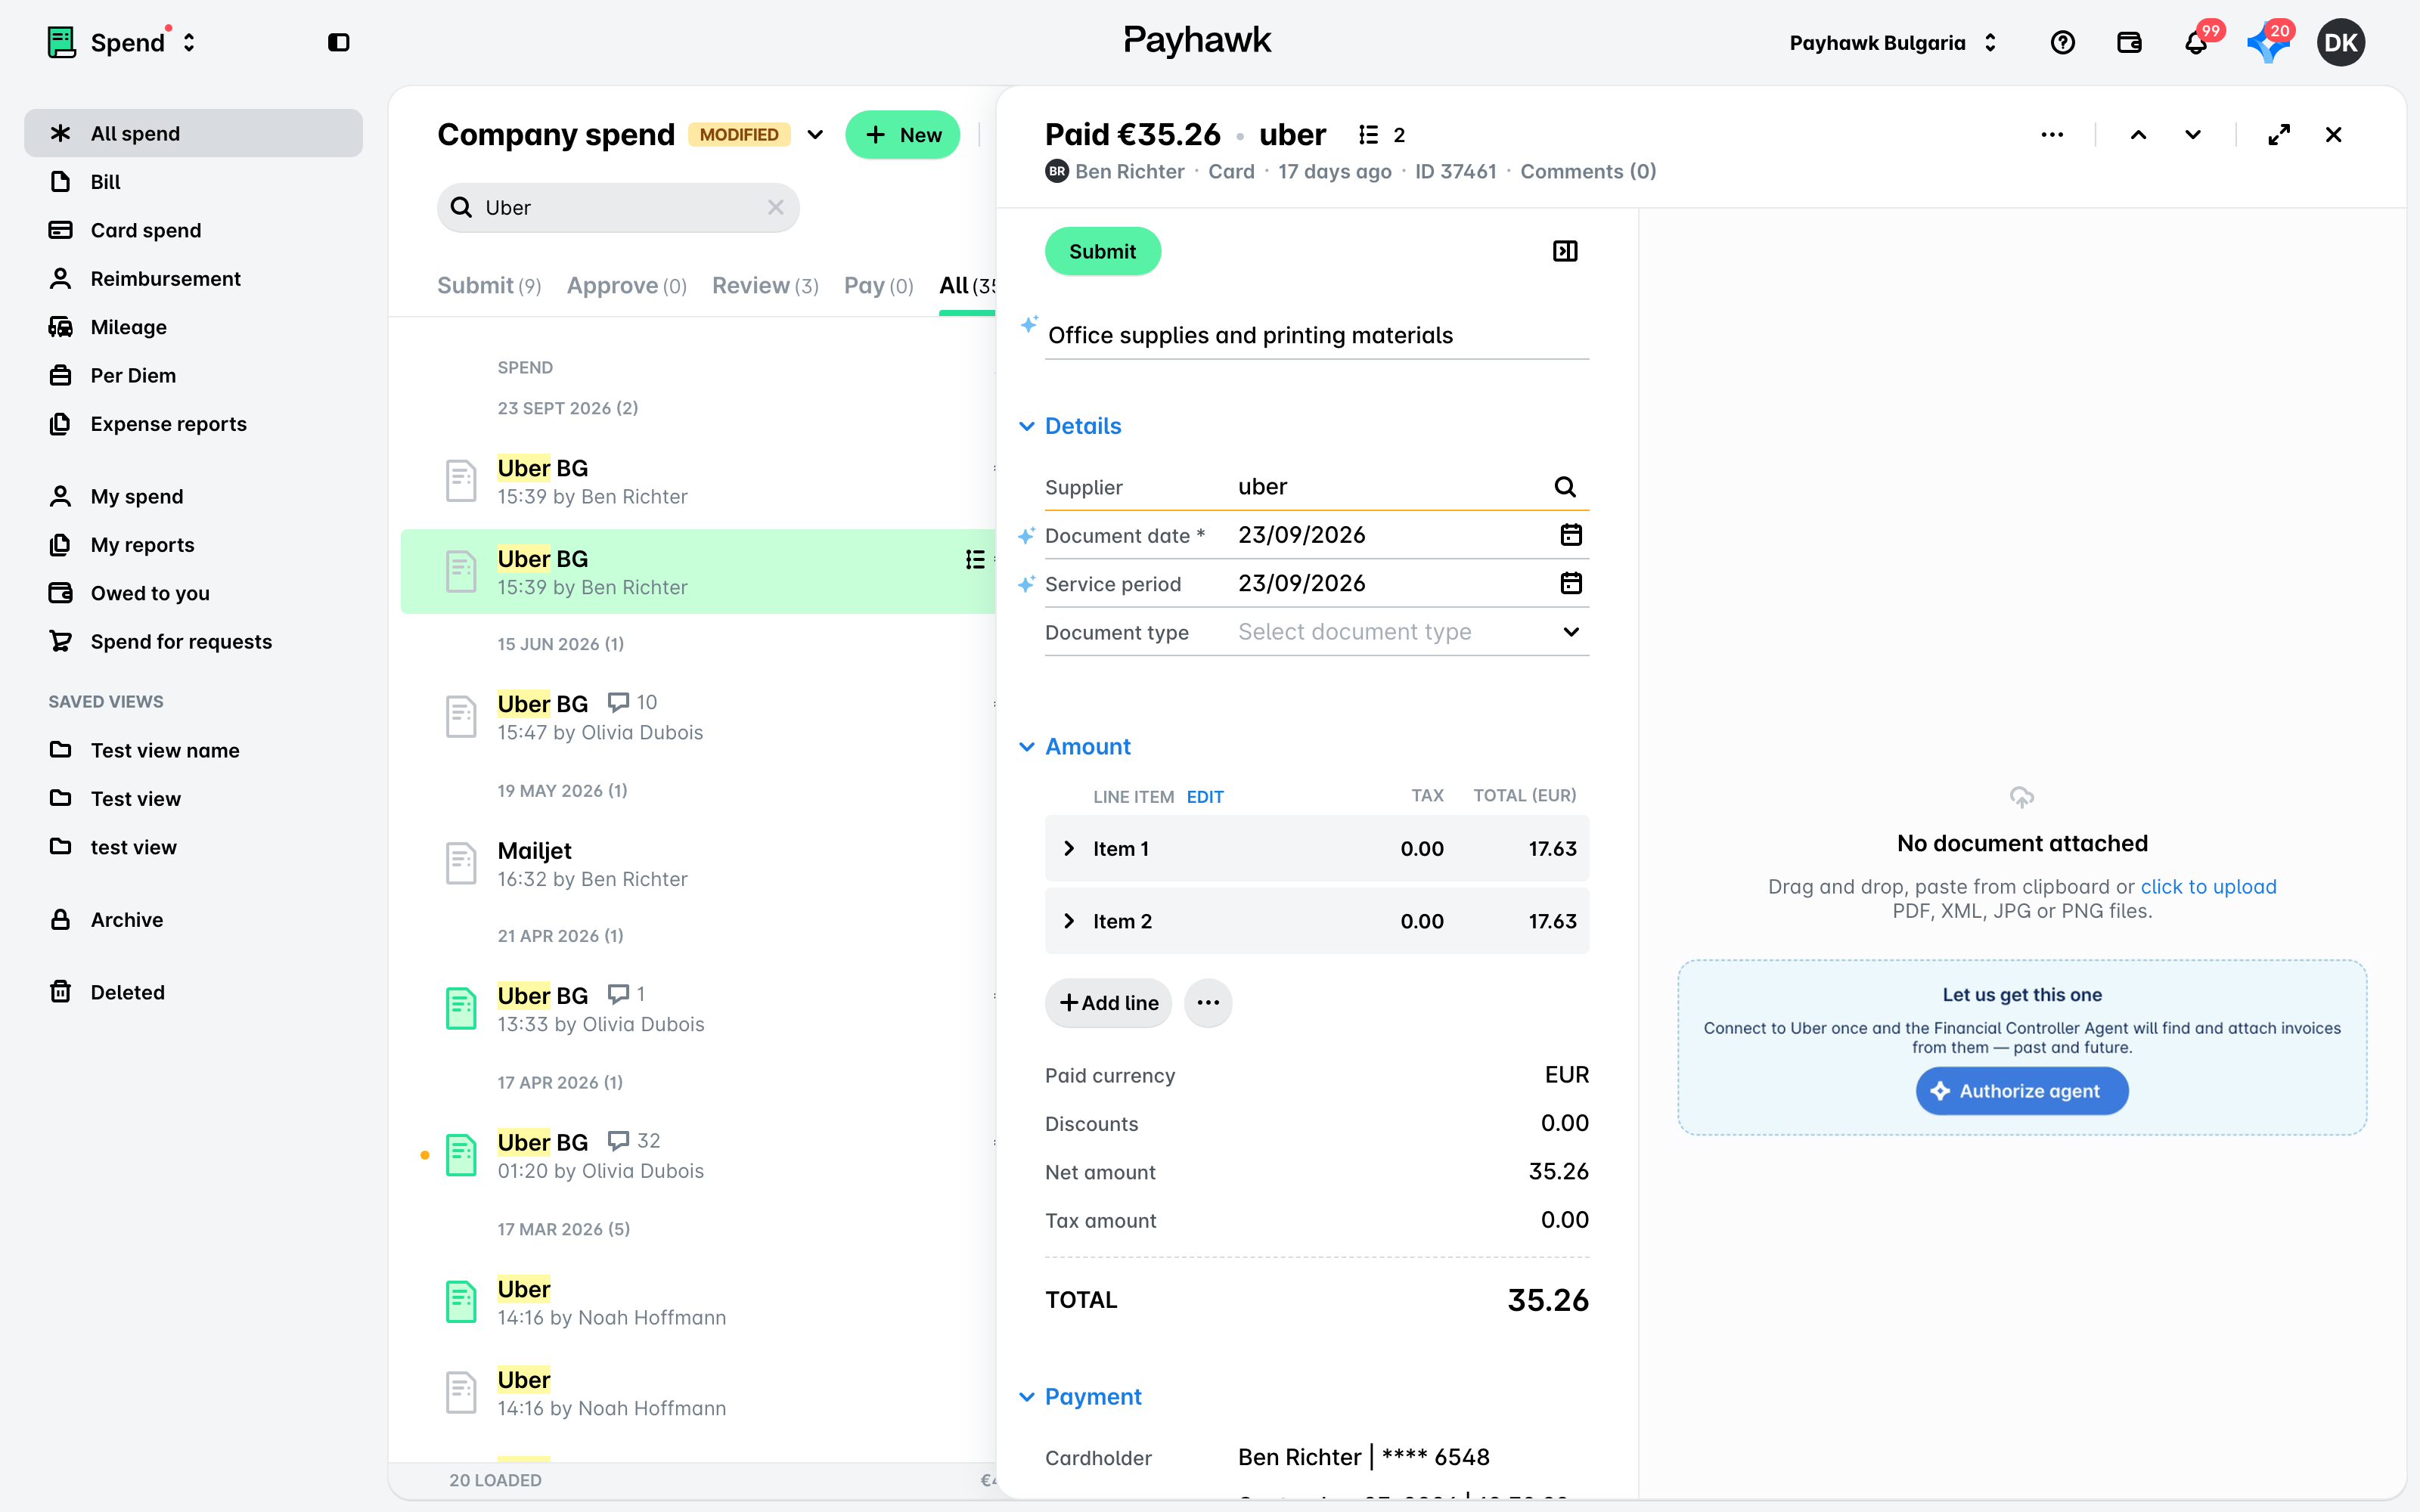Go to previous expense arrow
Image resolution: width=2420 pixels, height=1512 pixels.
2138,135
